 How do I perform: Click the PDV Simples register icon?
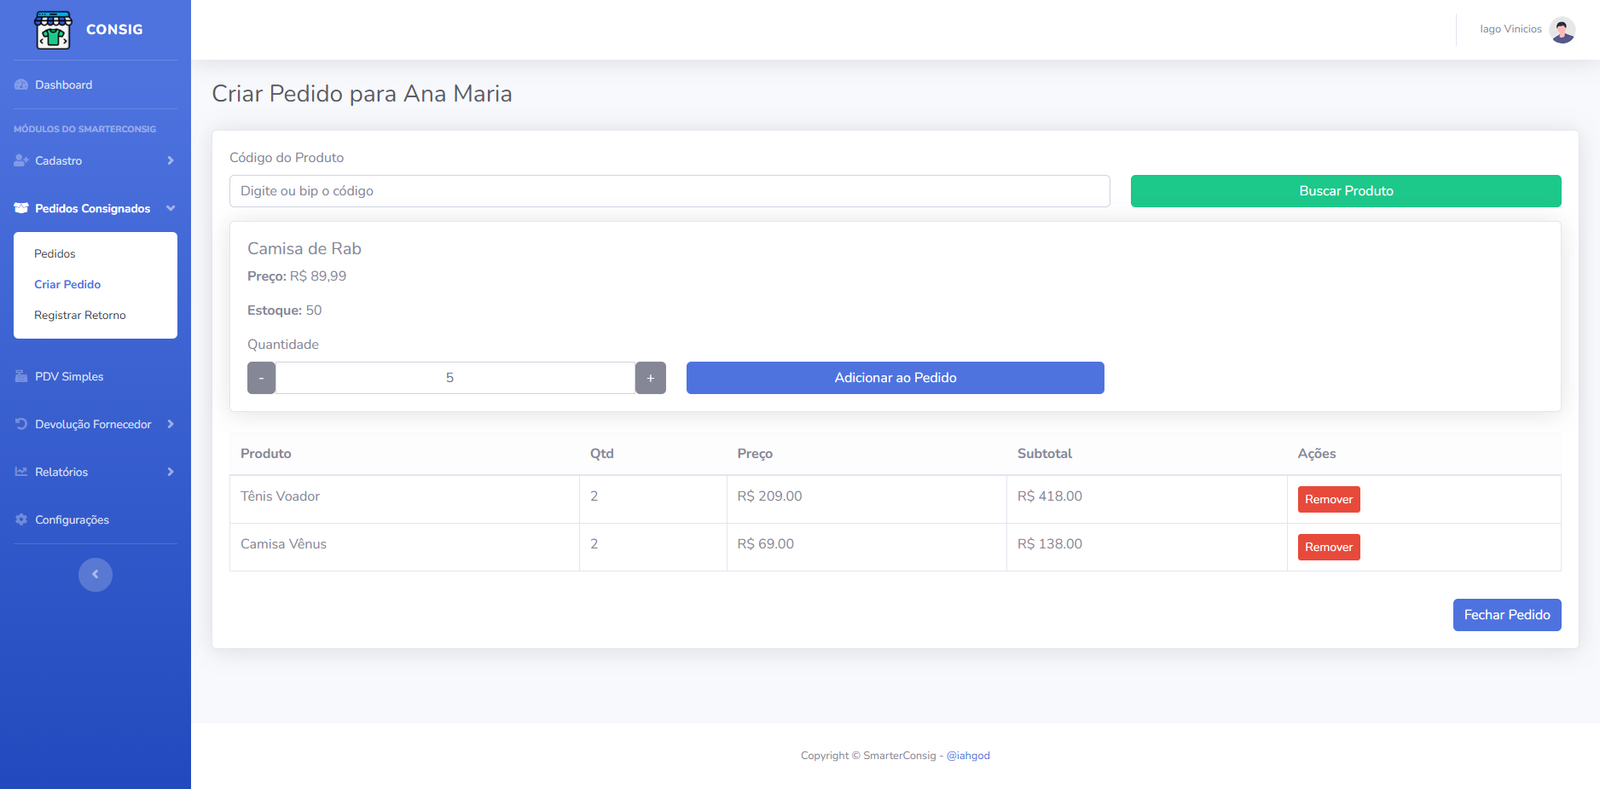pyautogui.click(x=21, y=377)
